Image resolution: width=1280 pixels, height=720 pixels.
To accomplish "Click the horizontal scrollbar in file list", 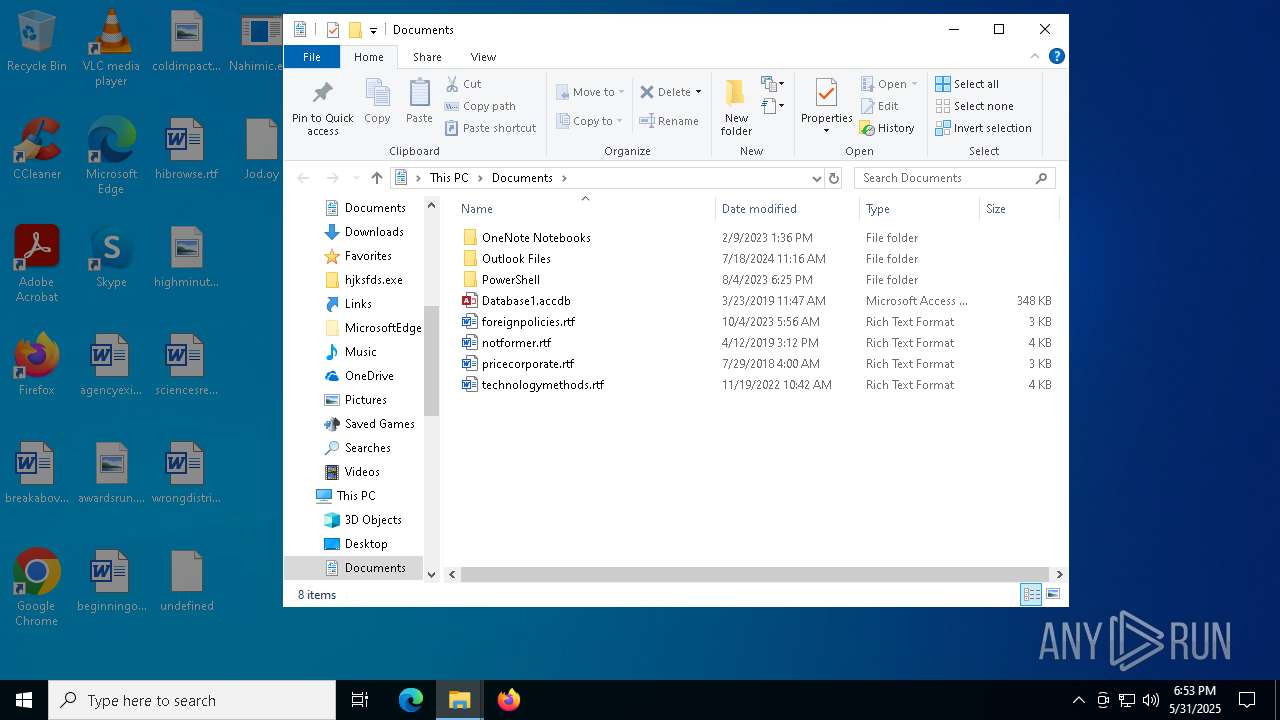I will click(756, 574).
